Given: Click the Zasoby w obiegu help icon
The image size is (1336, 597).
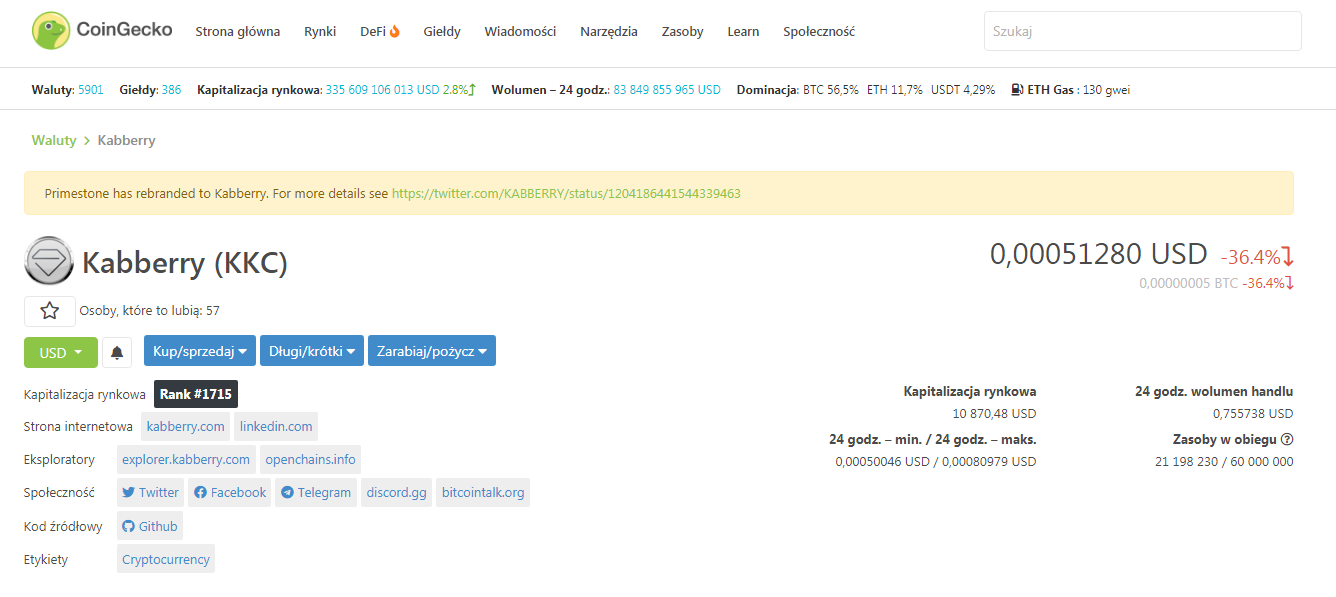Looking at the screenshot, I should click(x=1287, y=439).
